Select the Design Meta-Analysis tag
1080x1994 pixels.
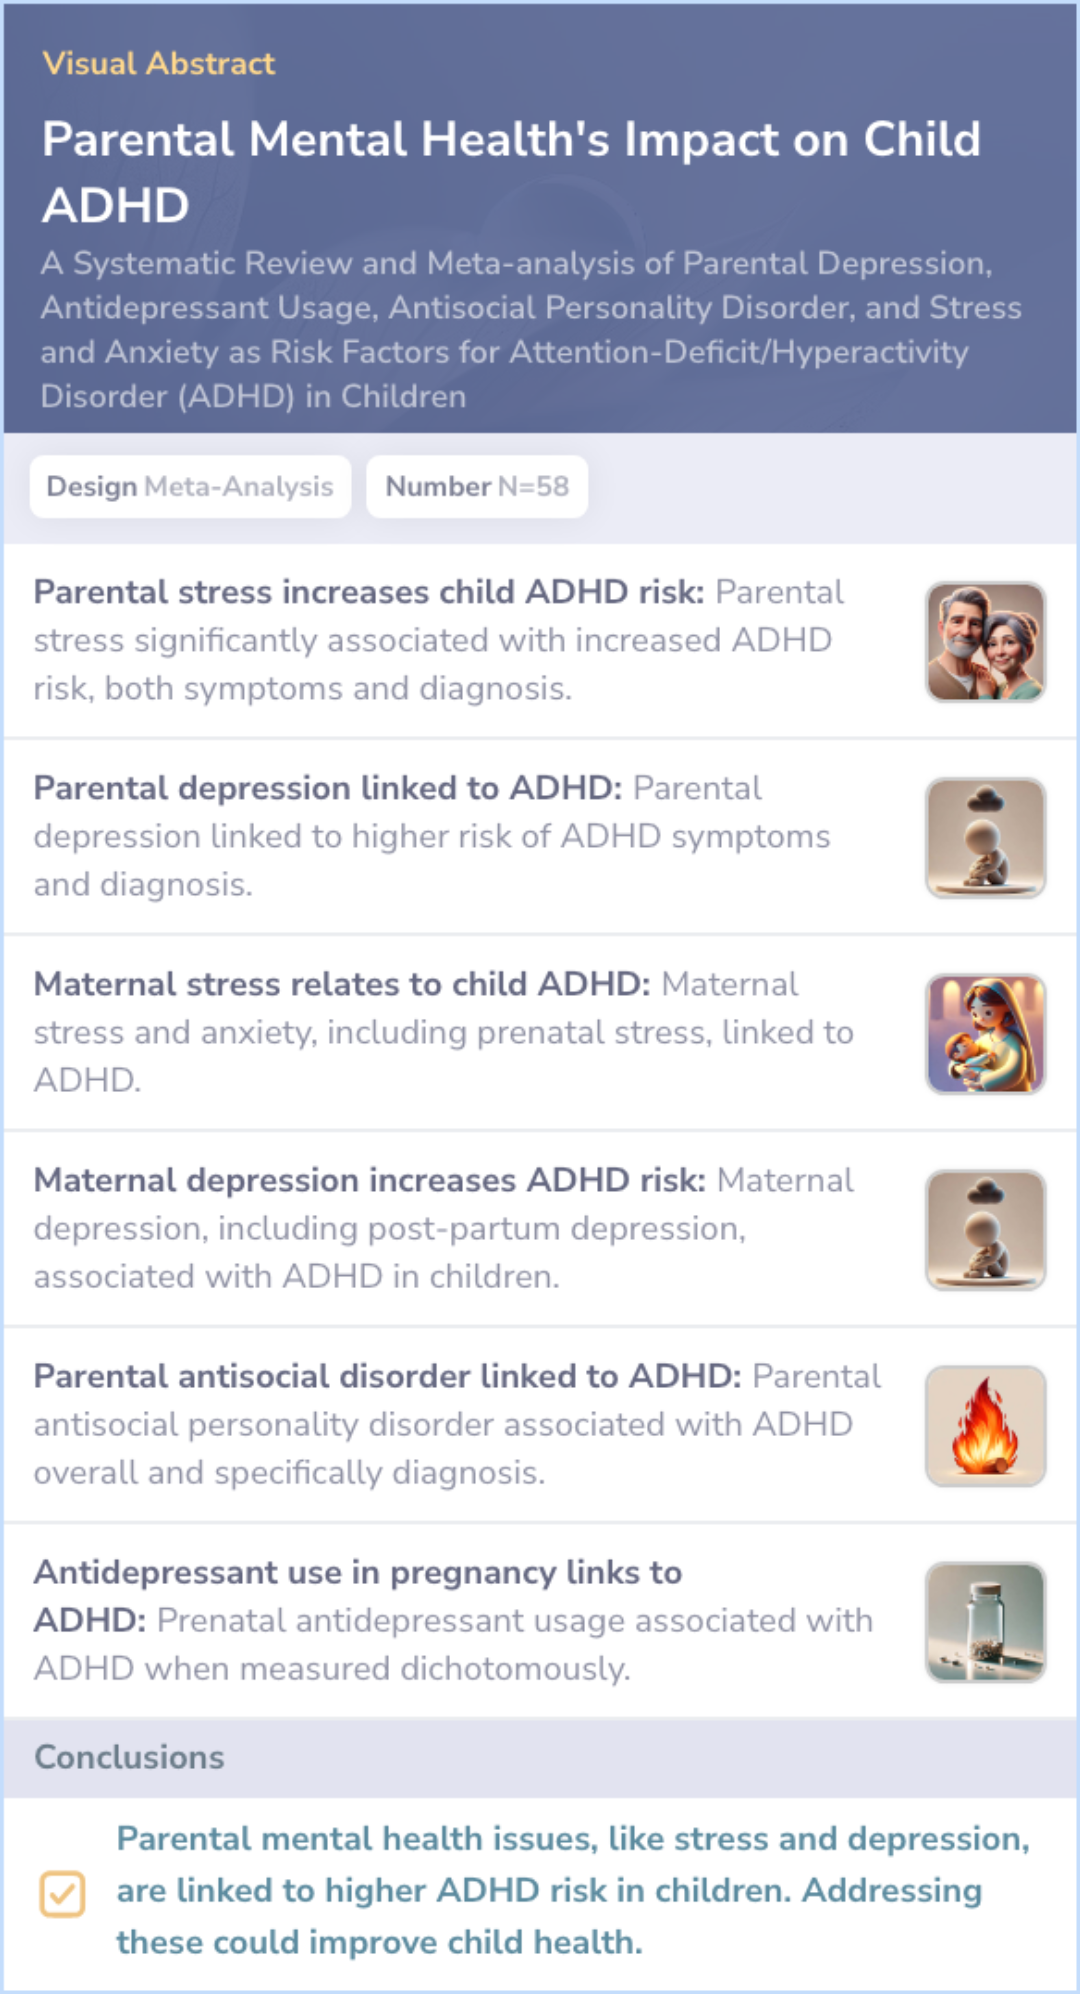pos(190,487)
